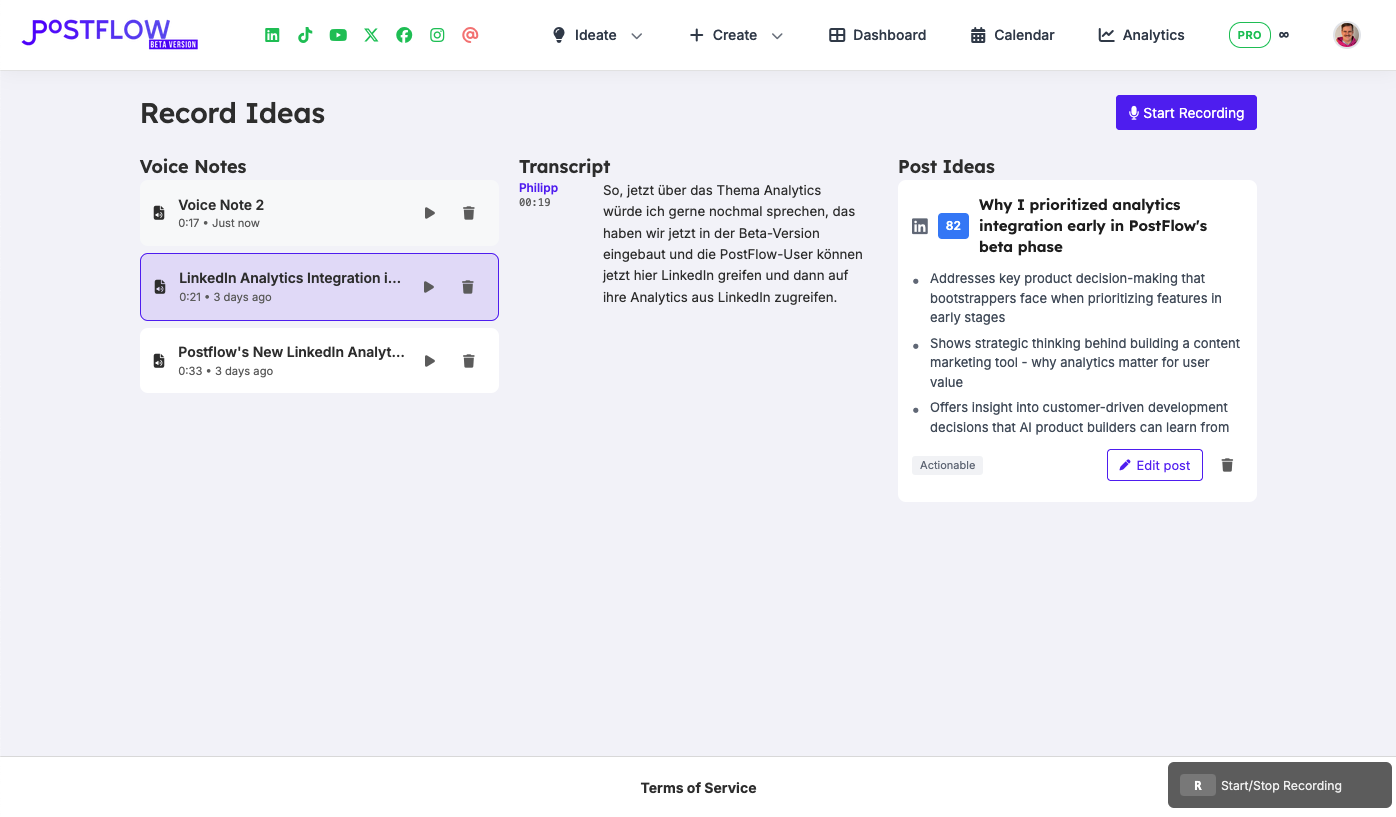Open the Create dropdown
Image resolution: width=1396 pixels, height=817 pixels.
click(736, 34)
